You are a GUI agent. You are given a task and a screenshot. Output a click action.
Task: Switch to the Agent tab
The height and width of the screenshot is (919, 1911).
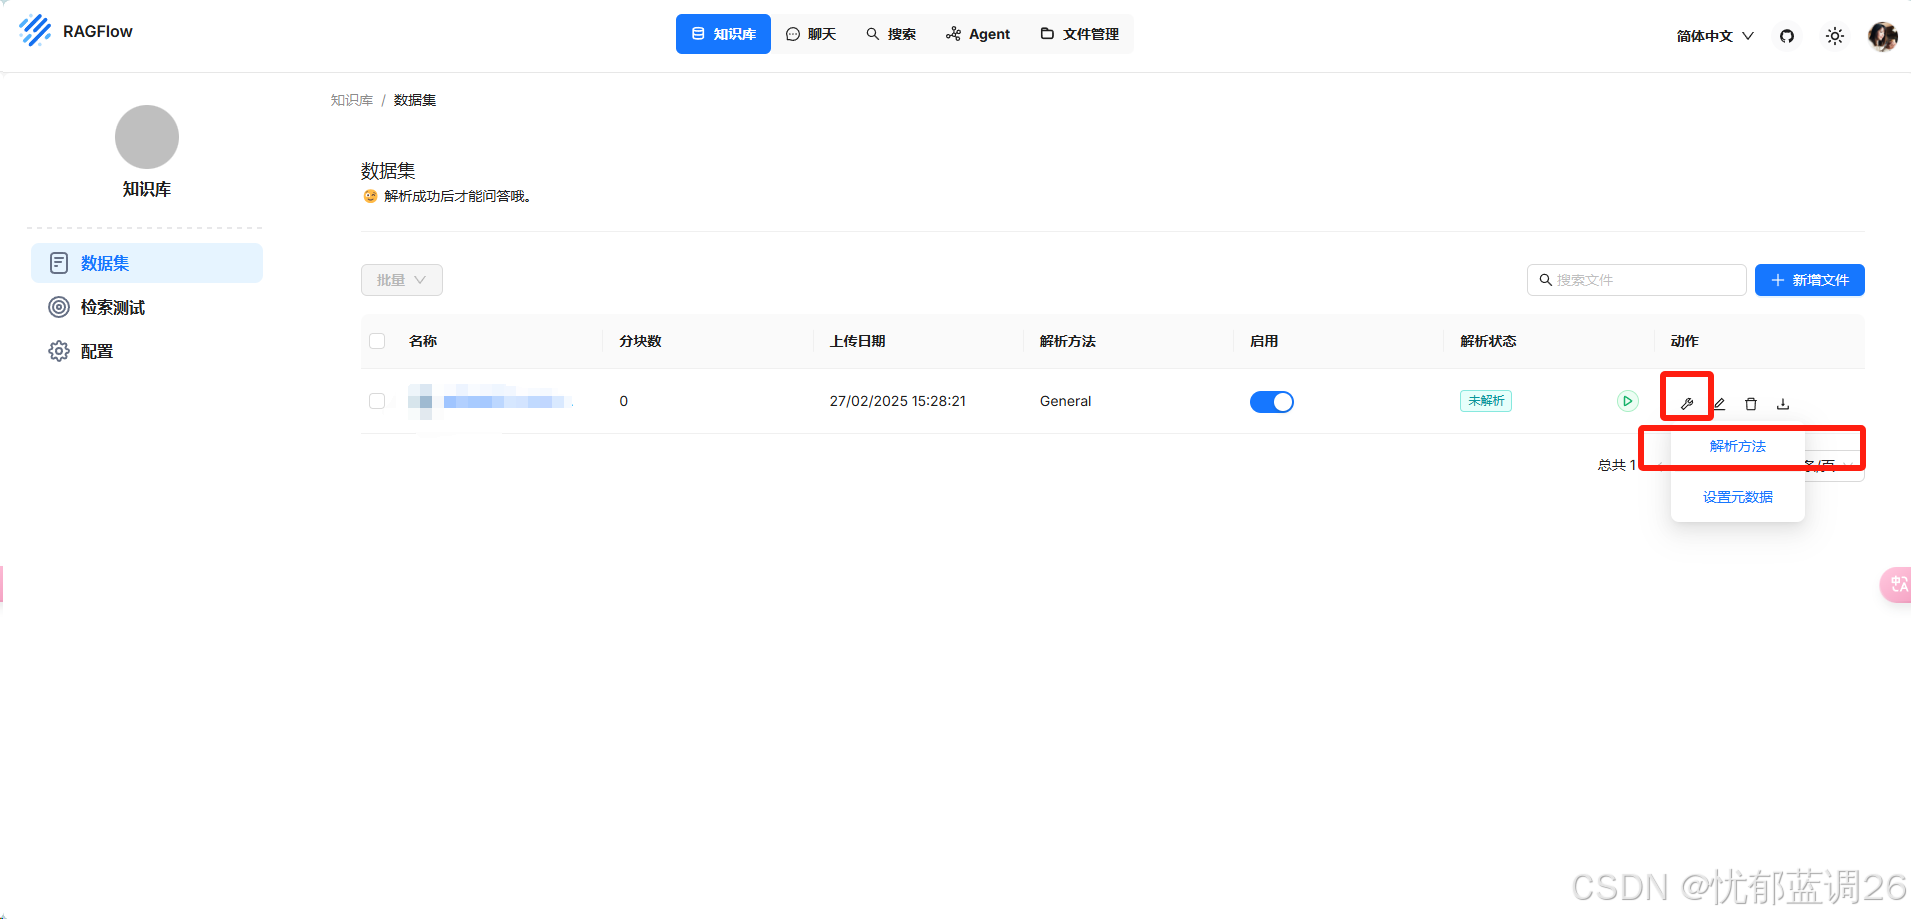click(x=978, y=34)
